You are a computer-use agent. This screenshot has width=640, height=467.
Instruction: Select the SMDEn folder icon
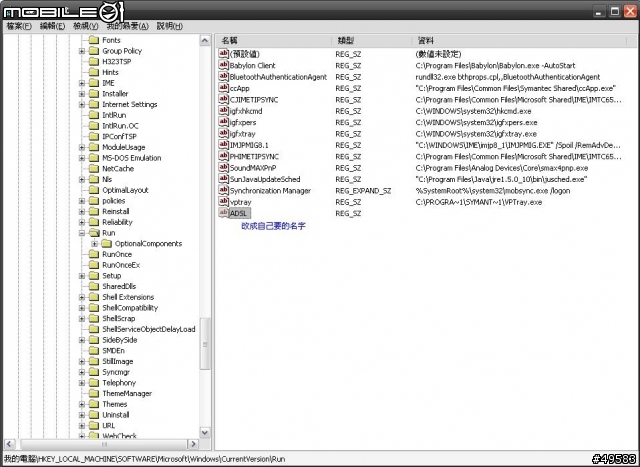[x=94, y=350]
